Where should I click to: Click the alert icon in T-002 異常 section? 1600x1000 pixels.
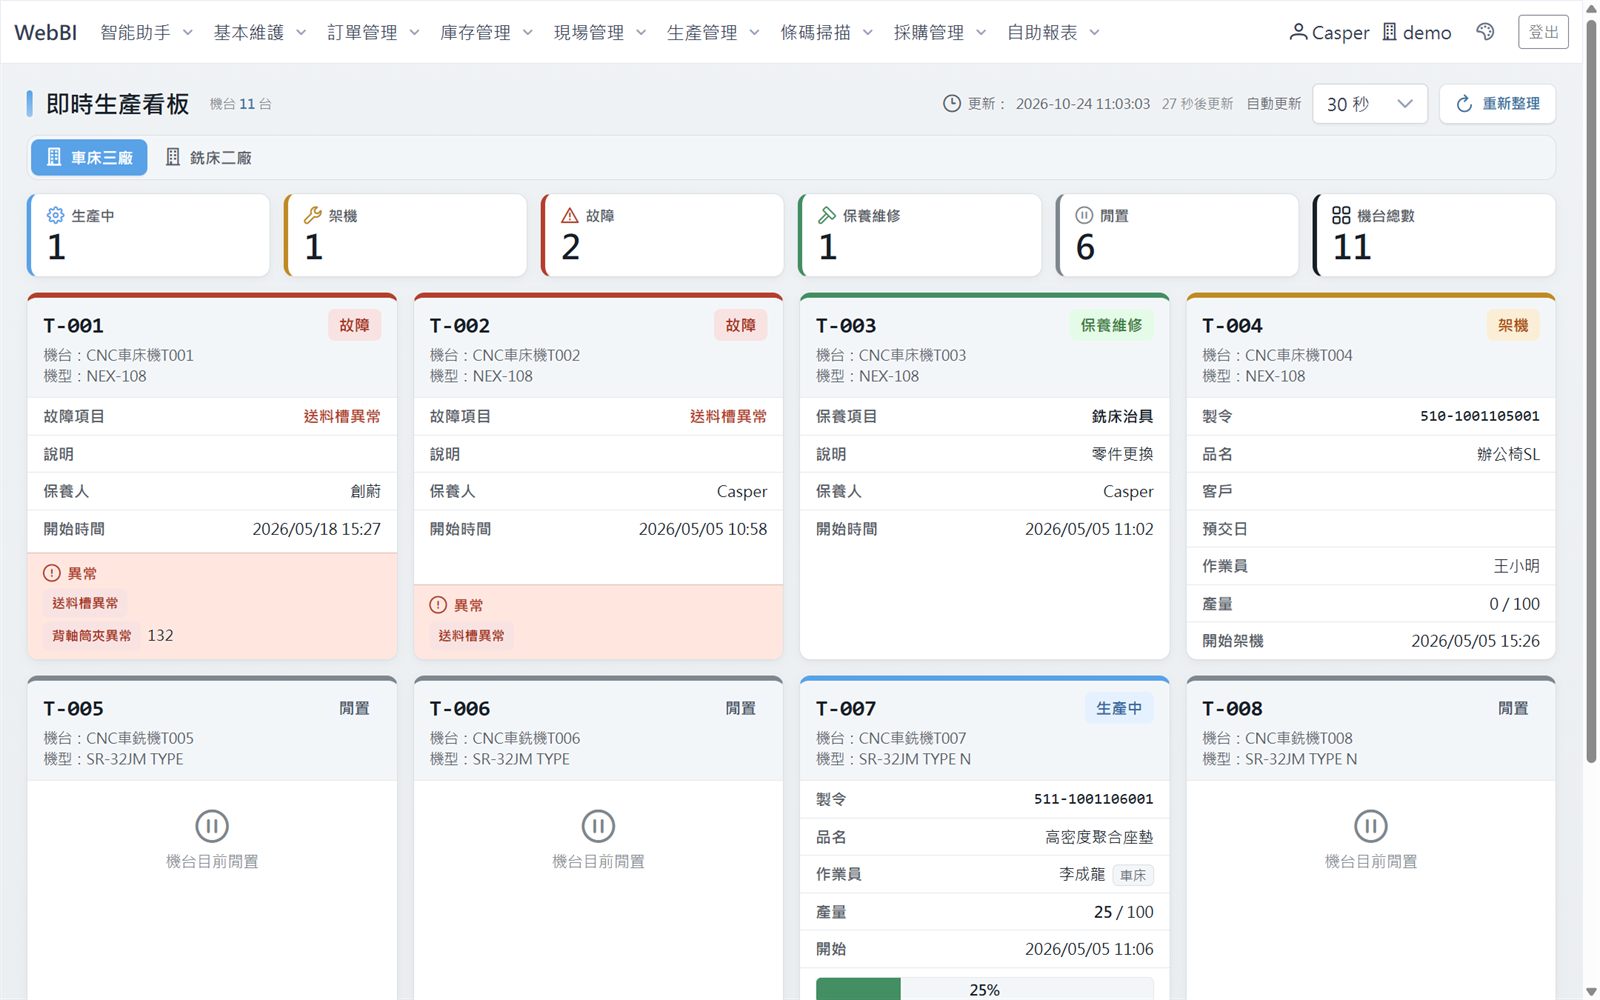pos(438,605)
